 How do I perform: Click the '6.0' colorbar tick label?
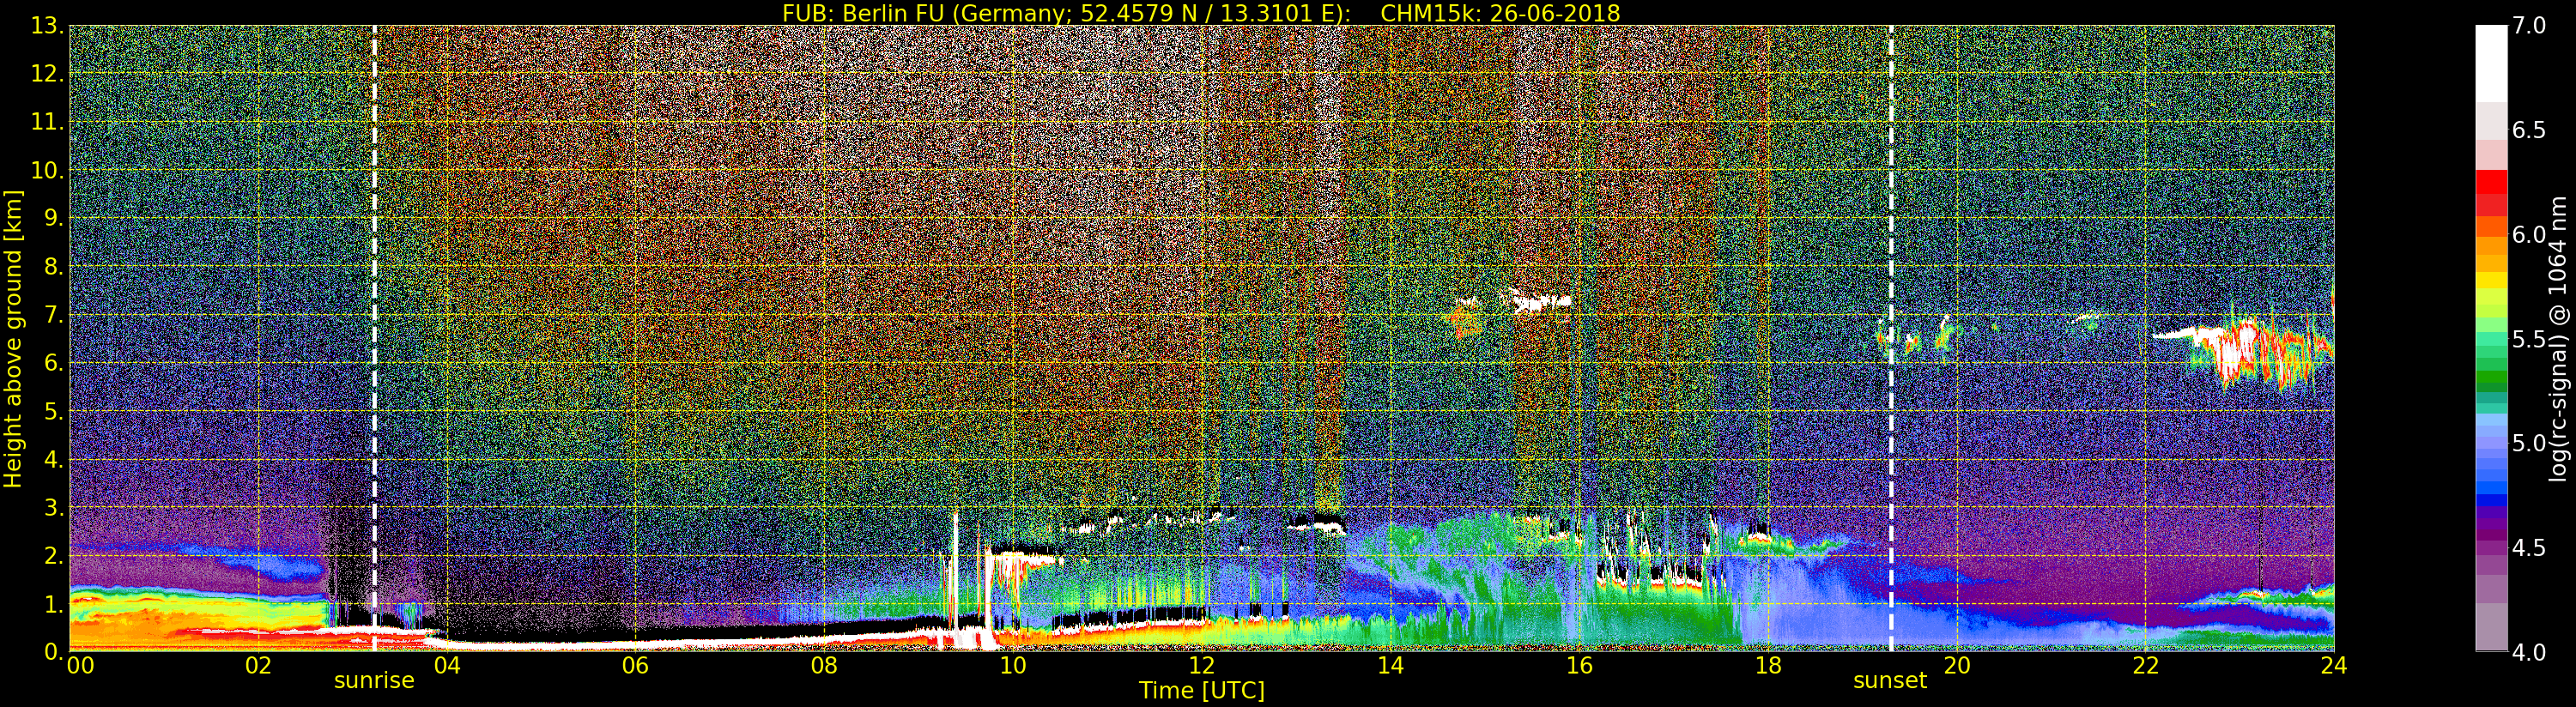point(2529,234)
